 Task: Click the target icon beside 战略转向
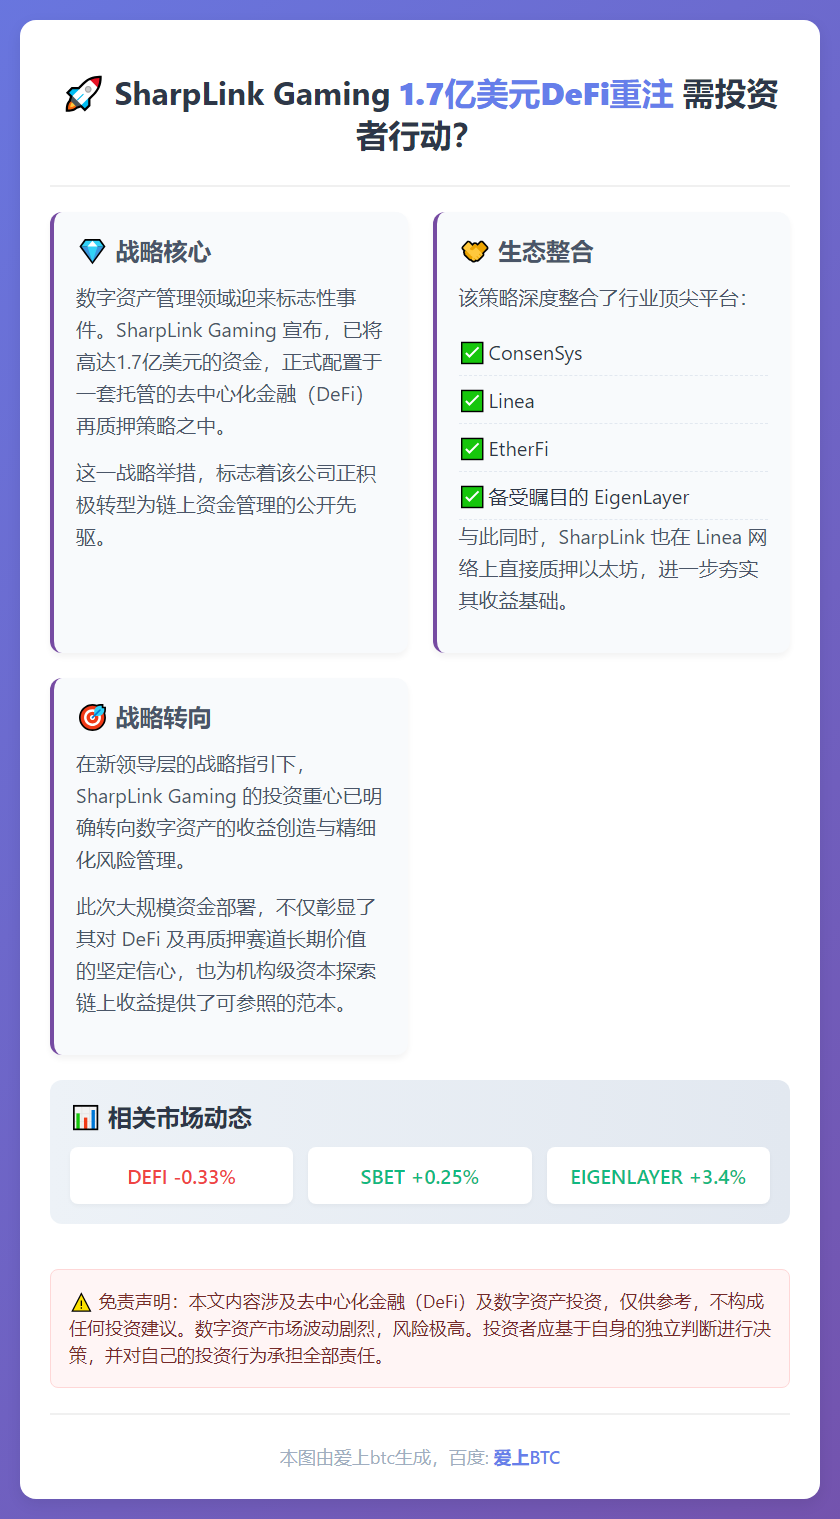tap(91, 717)
